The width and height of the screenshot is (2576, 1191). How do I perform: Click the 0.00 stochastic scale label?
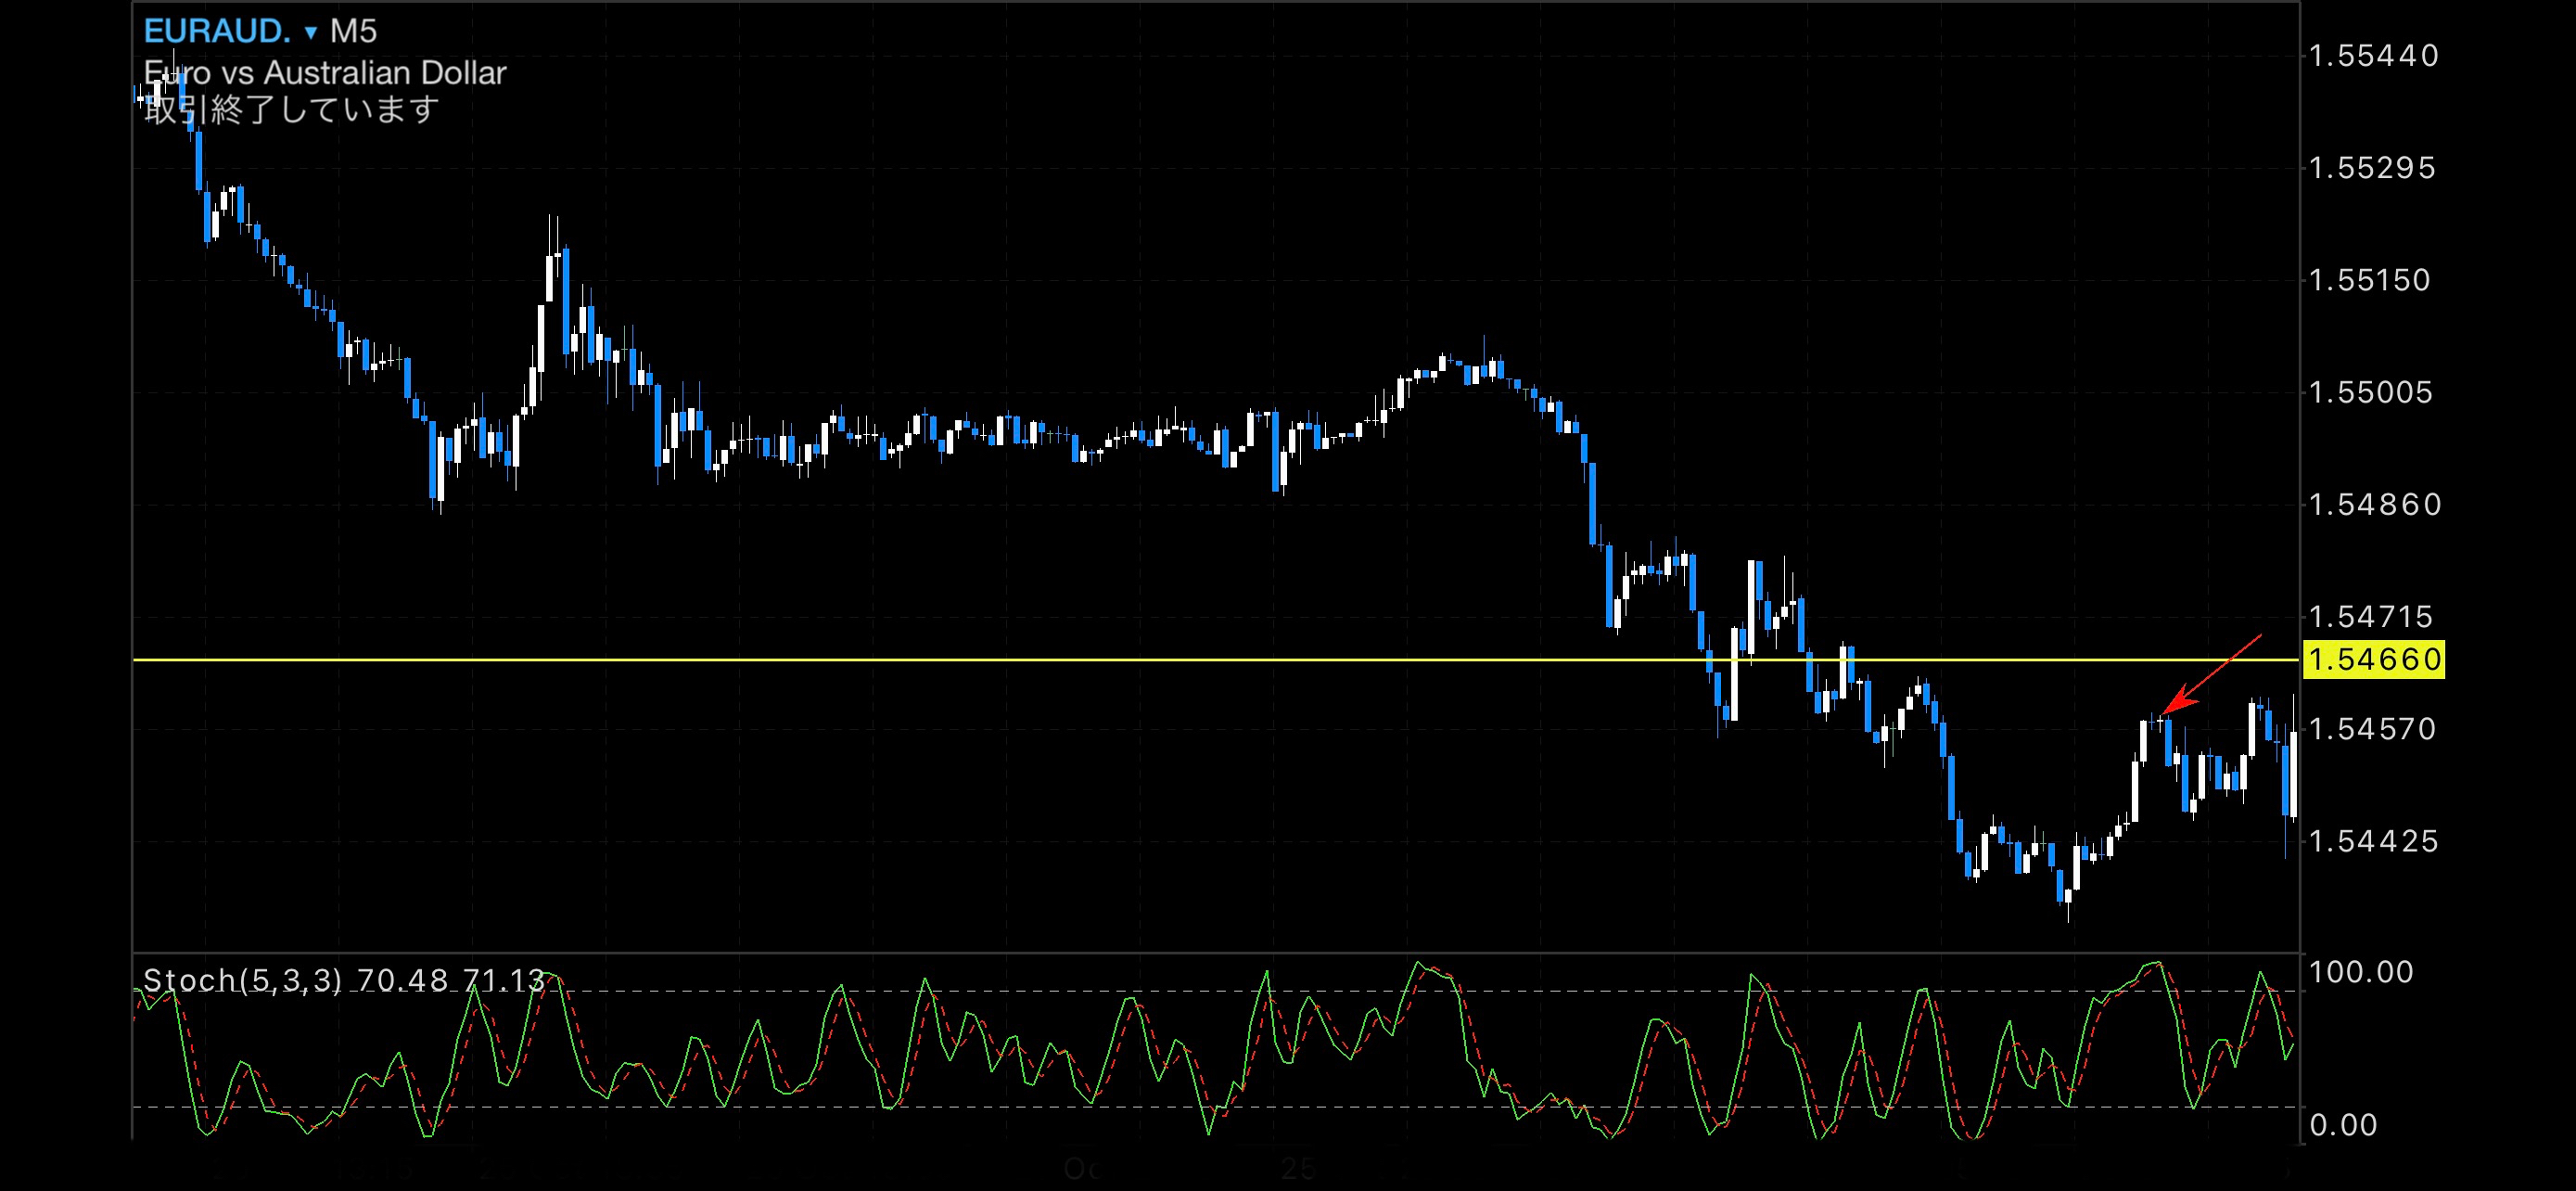[x=2343, y=1125]
